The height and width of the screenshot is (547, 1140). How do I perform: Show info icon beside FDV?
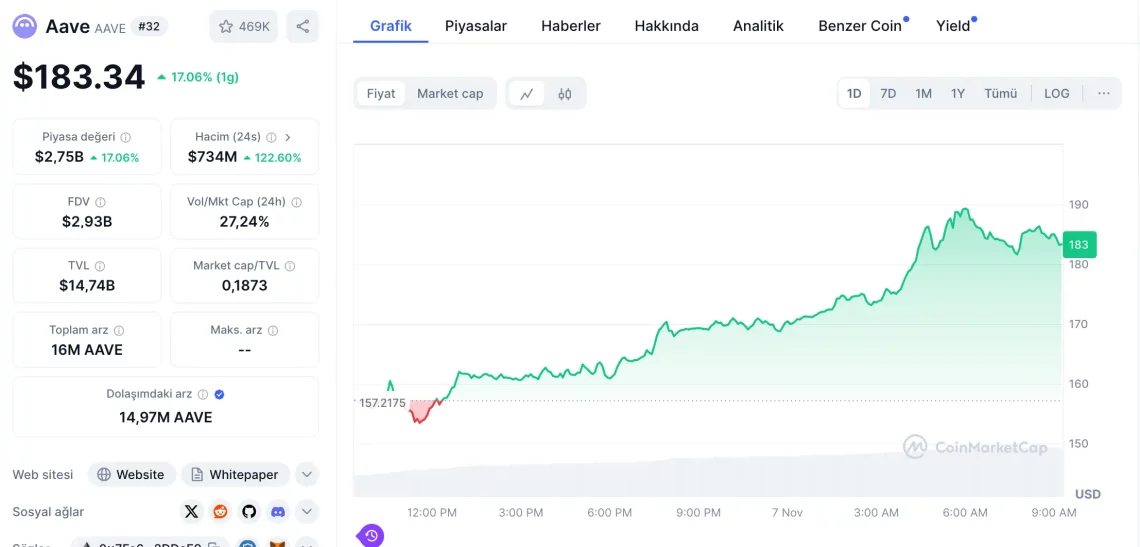[x=100, y=201]
